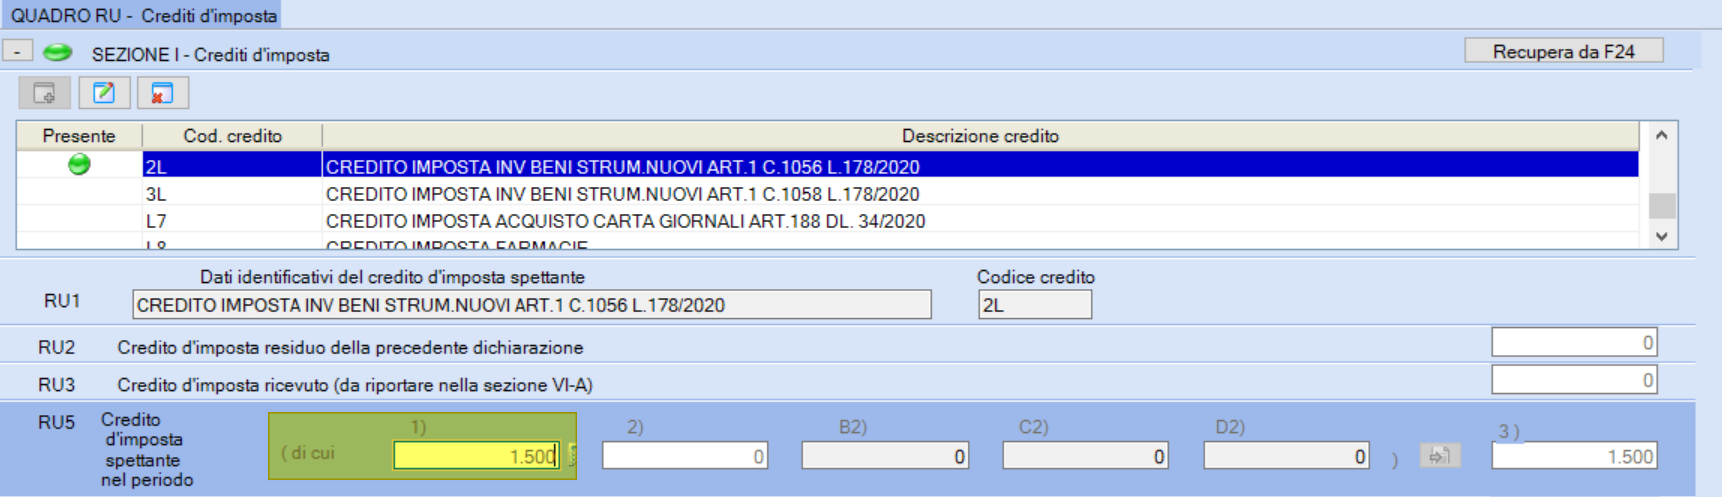Click the green status icon beside SEZIONE I
Screen dimensions: 1722x497
(x=58, y=52)
